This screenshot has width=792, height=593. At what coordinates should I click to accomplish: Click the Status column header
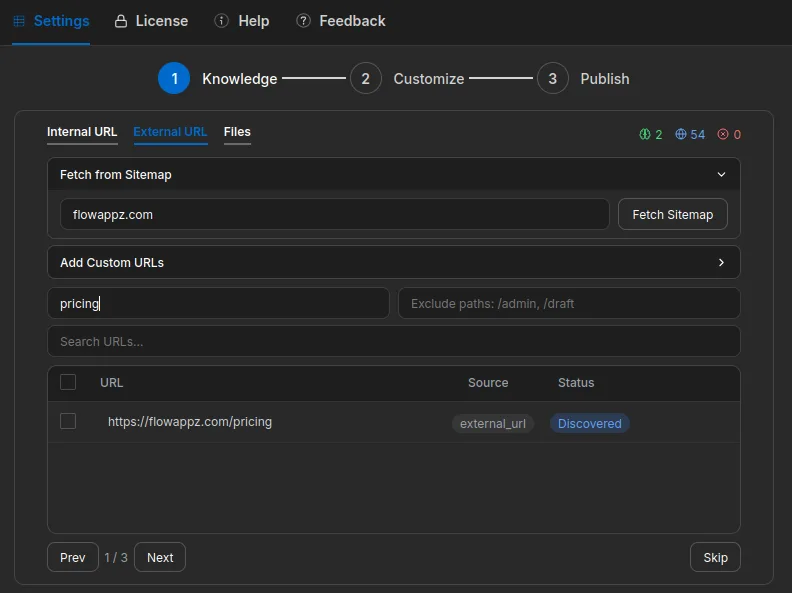tap(576, 382)
